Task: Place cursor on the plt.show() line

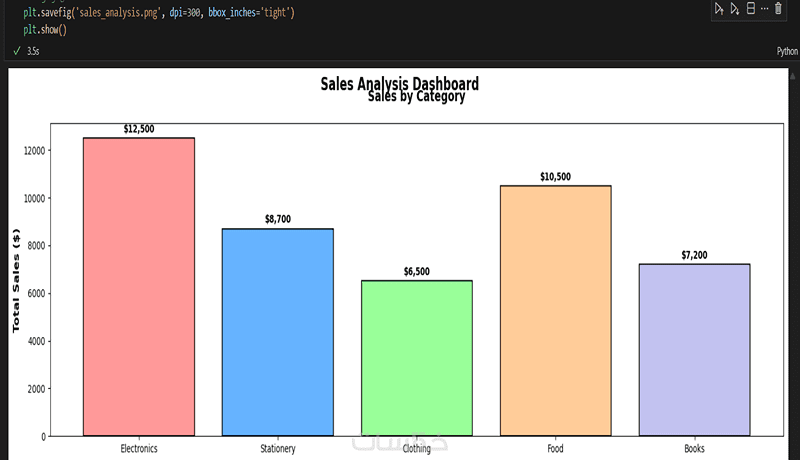Action: pyautogui.click(x=42, y=30)
